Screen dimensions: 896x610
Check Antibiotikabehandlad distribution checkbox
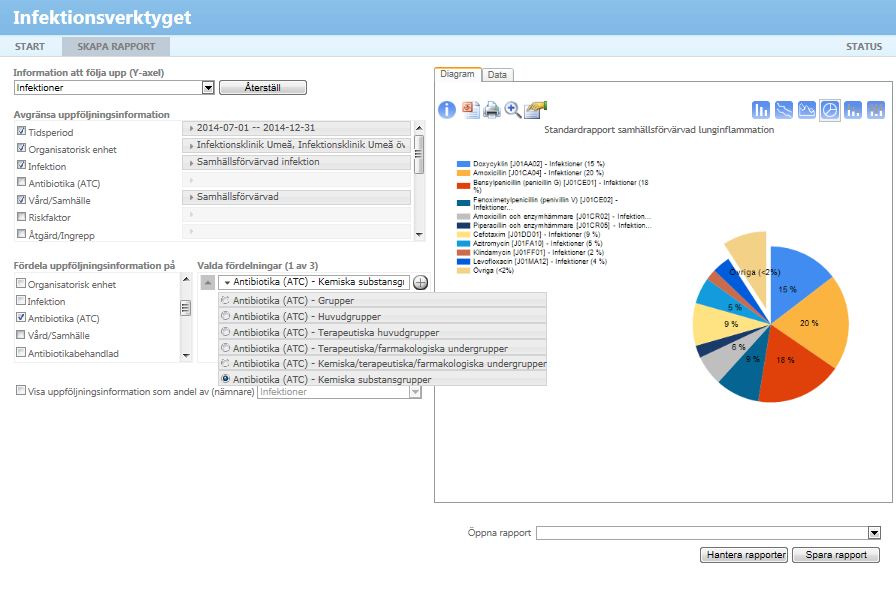pos(21,352)
